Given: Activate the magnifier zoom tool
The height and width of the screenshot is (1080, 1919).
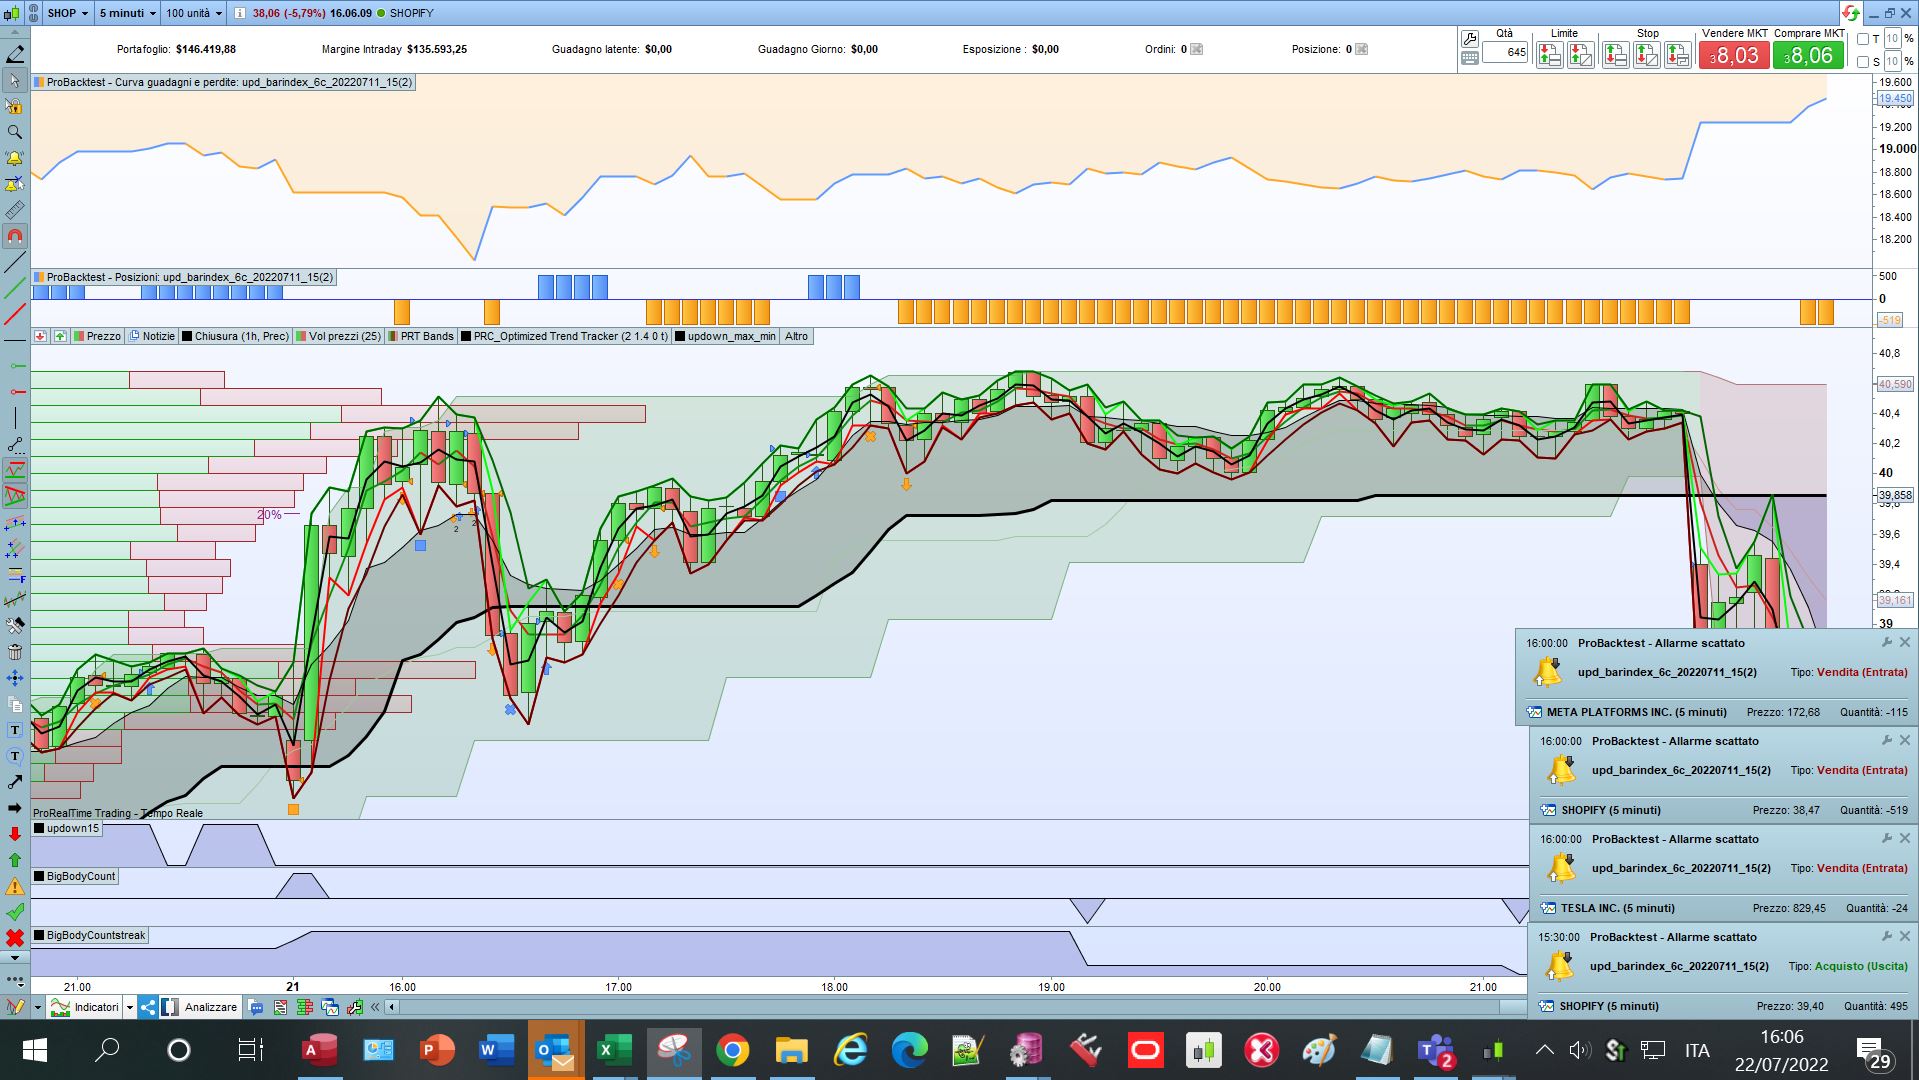Looking at the screenshot, I should pyautogui.click(x=15, y=132).
